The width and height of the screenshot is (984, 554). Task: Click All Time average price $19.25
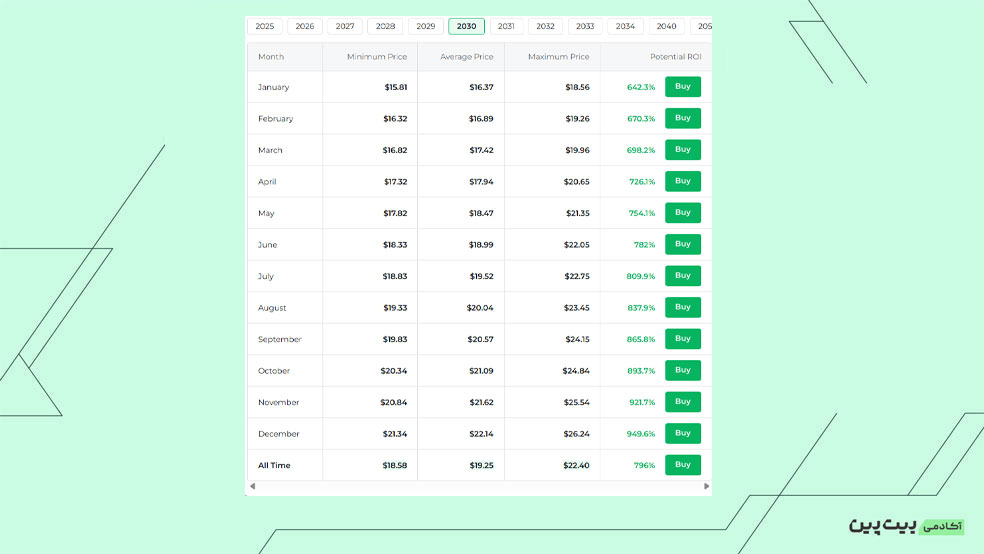coord(481,466)
